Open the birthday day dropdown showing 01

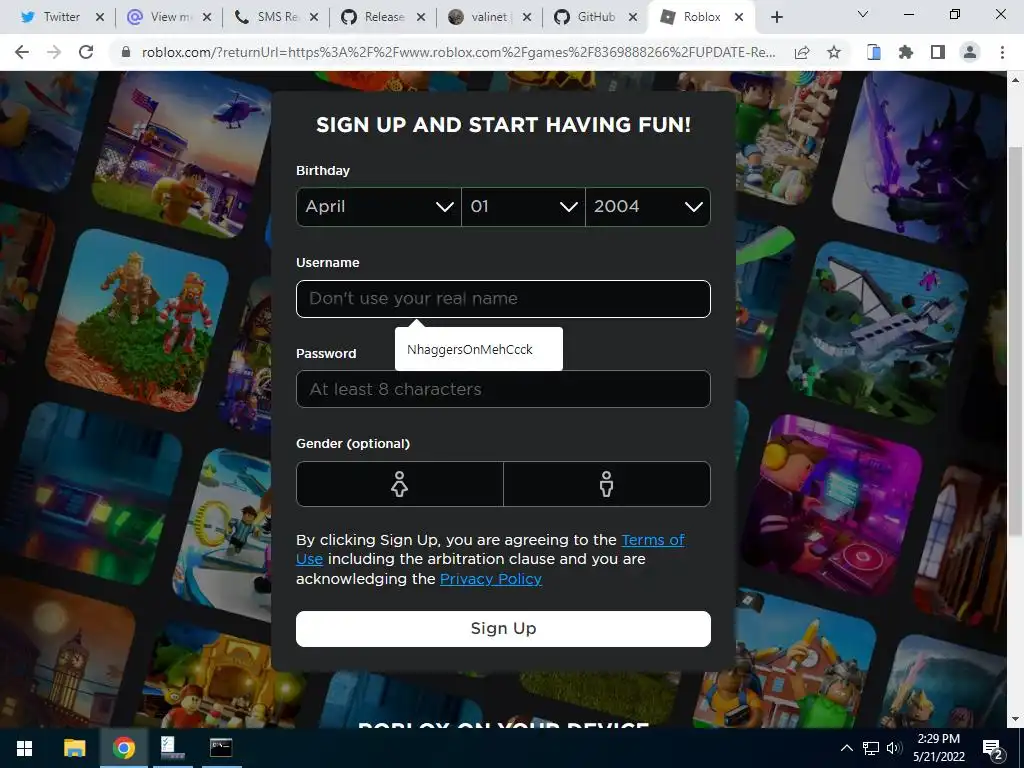pos(523,207)
